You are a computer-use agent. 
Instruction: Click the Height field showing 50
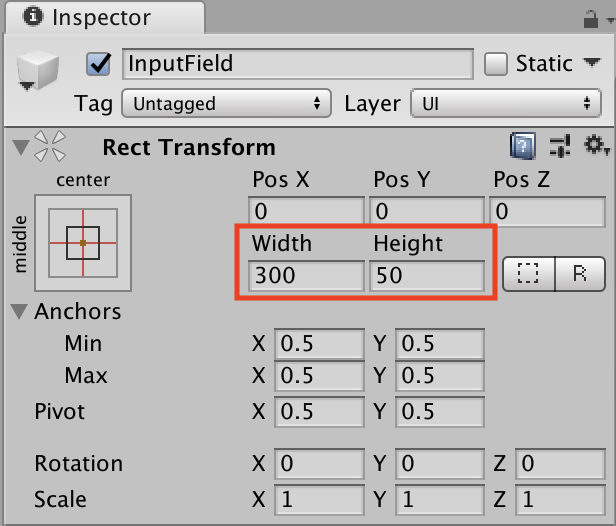point(427,275)
